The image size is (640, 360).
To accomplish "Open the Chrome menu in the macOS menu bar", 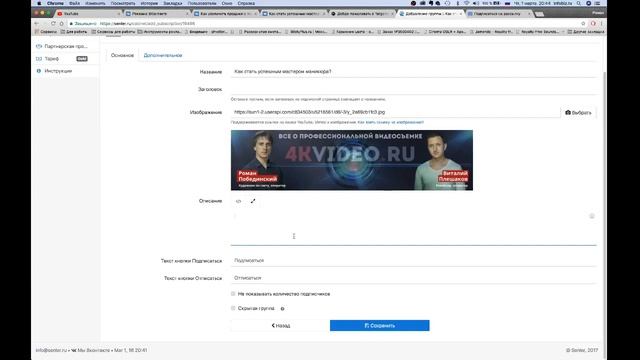I will 55,3.
